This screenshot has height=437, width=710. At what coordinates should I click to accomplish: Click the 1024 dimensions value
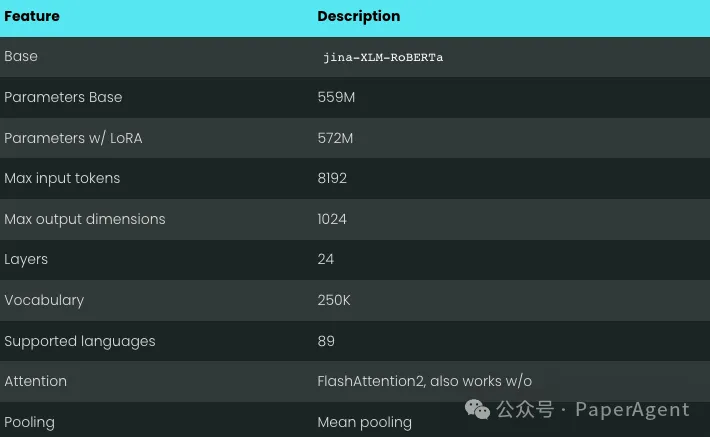point(332,219)
